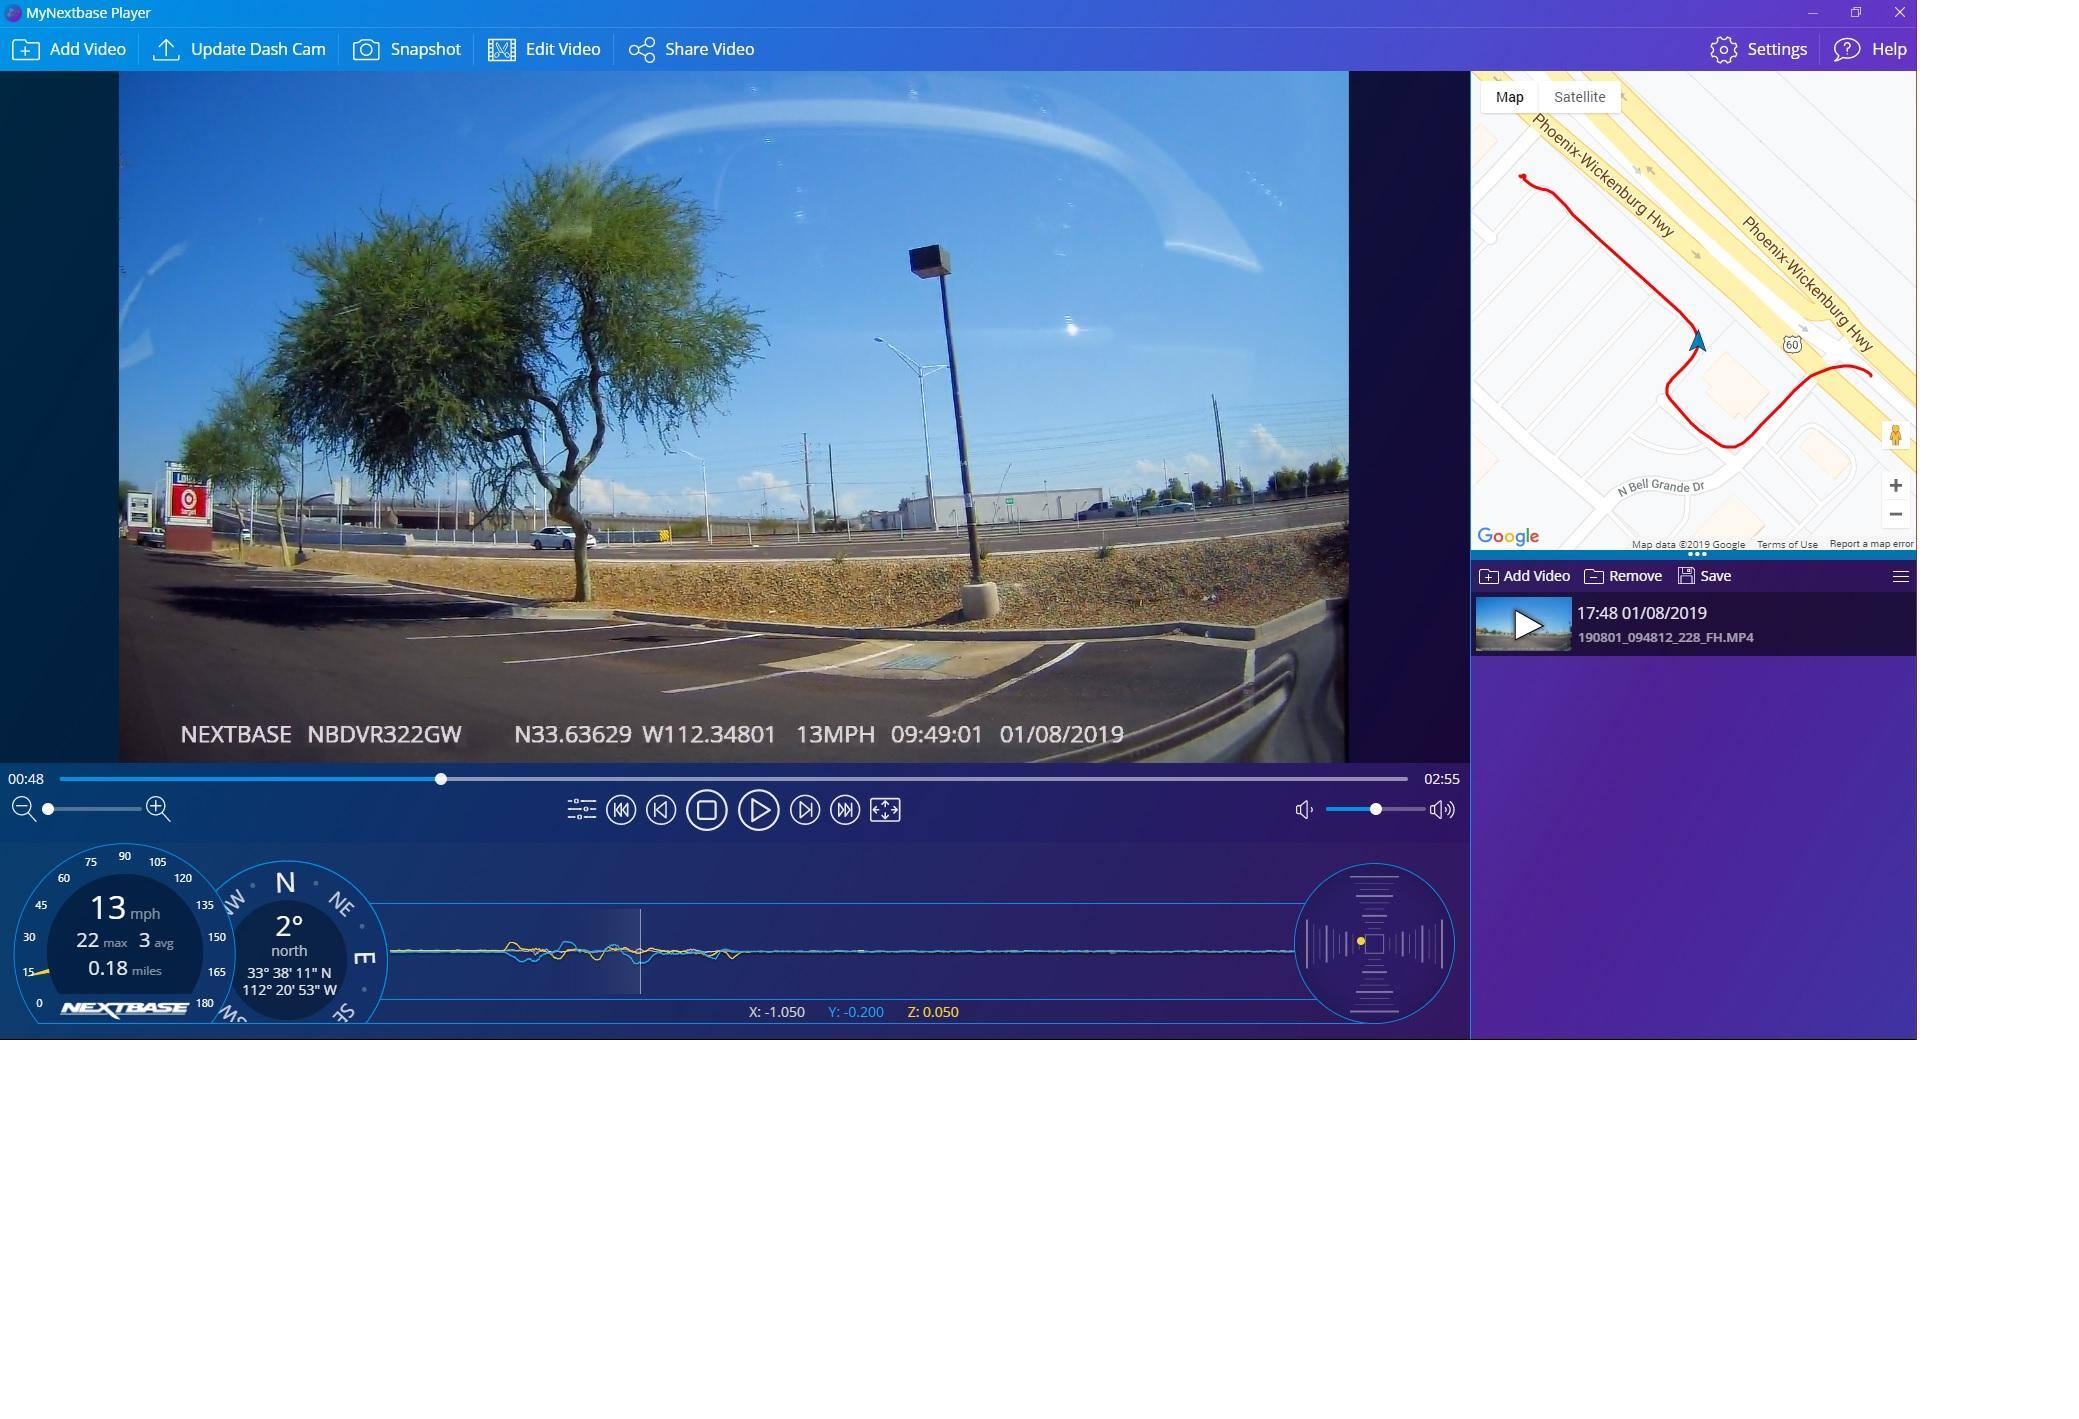The image size is (2079, 1419).
Task: Toggle fullscreen video view
Action: (x=885, y=810)
